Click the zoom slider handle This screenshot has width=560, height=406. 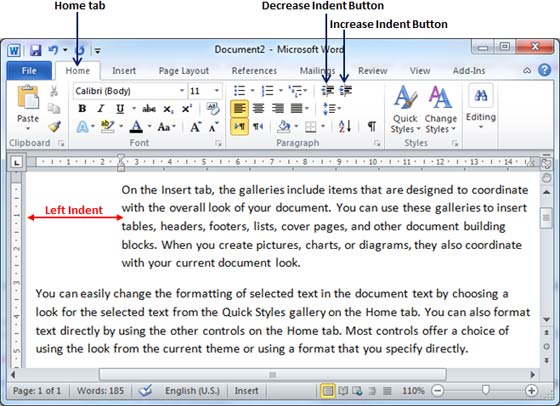pos(485,390)
